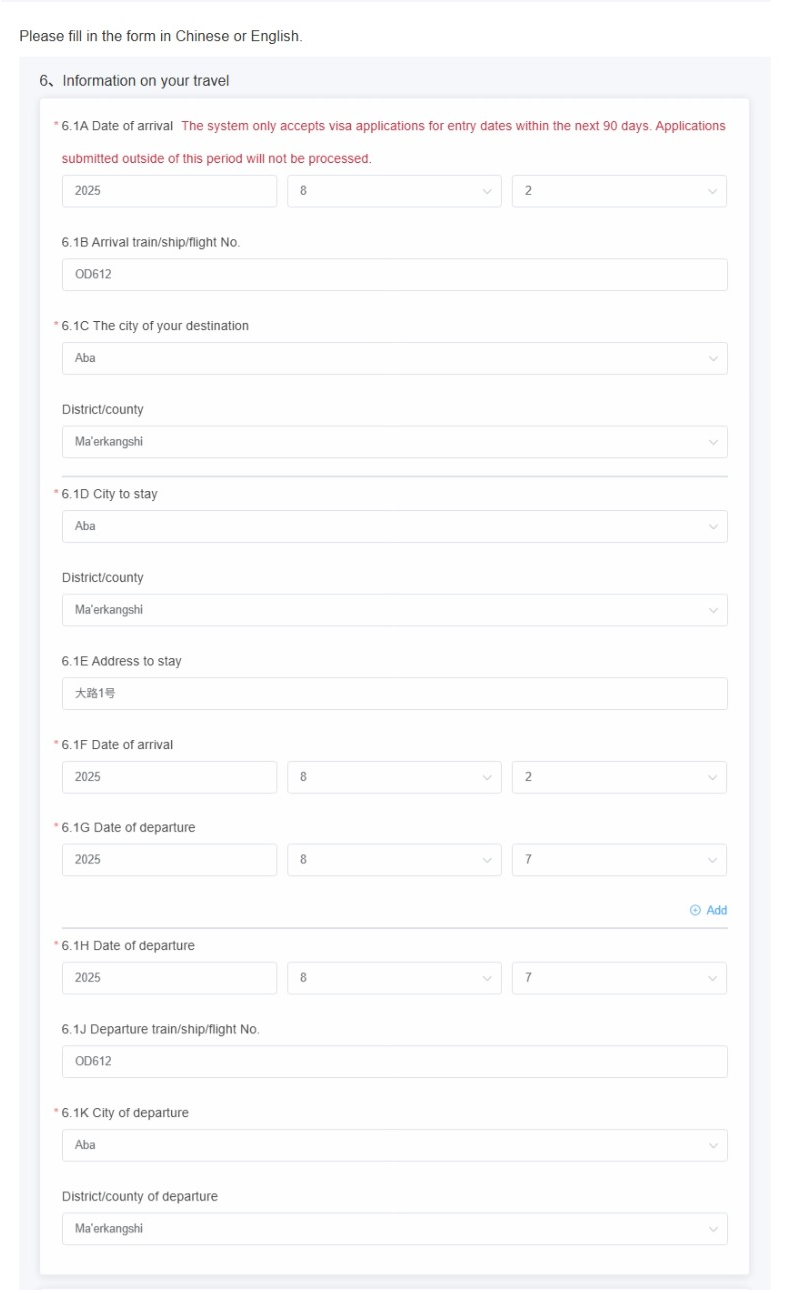
Task: Expand District/county dropdown under destination city
Action: click(394, 442)
